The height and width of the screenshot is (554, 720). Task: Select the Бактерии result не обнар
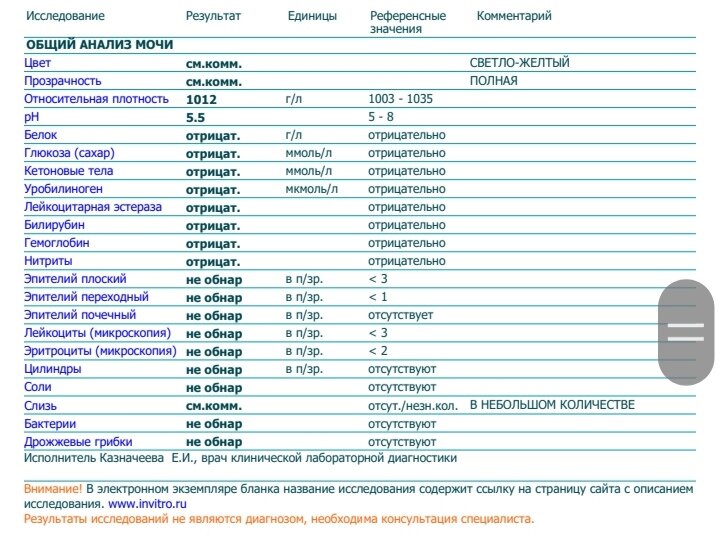[214, 424]
